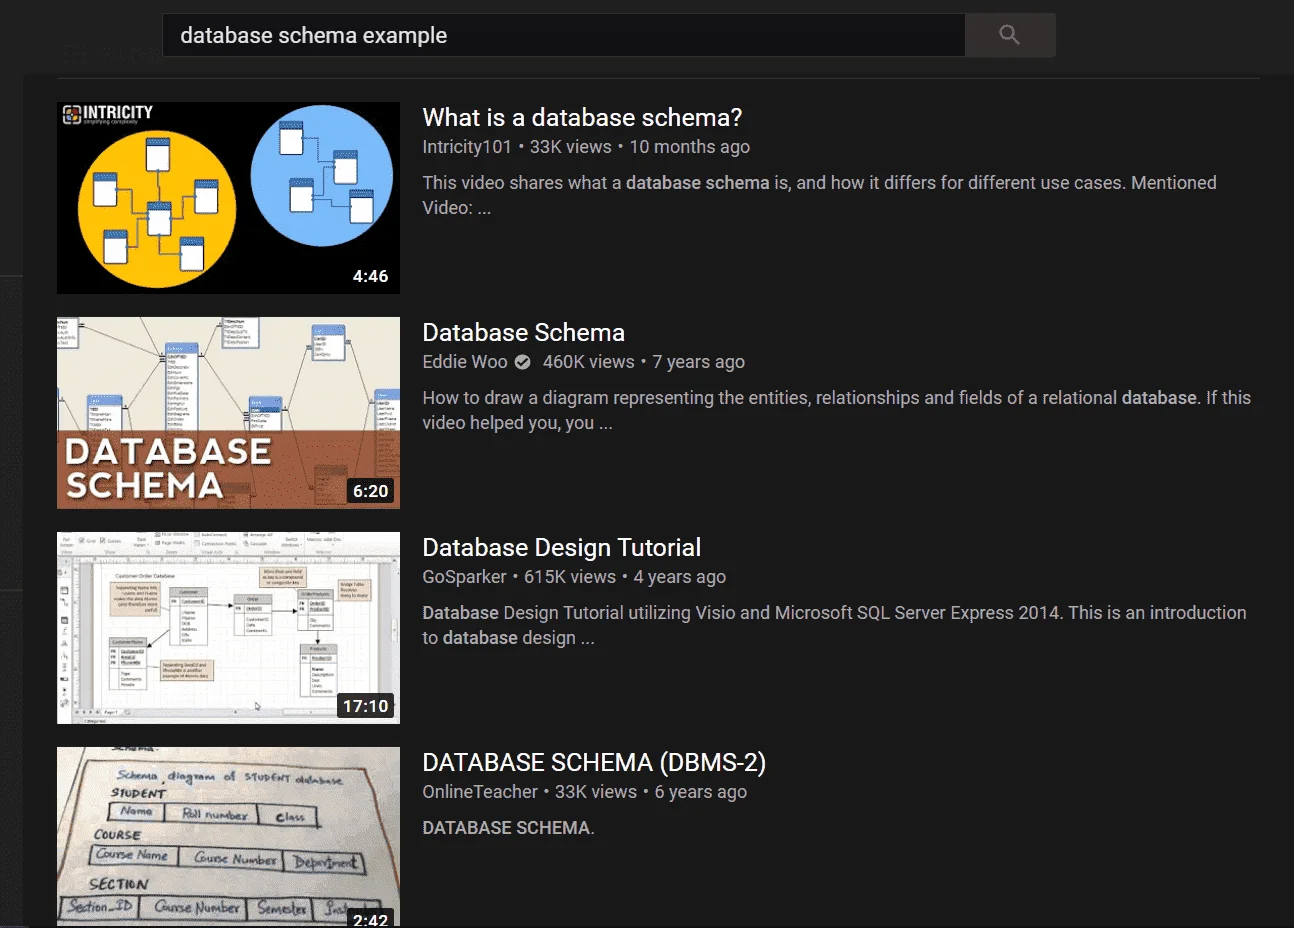Click the 2:42 duration badge
Viewport: 1294px width, 928px height.
tap(370, 919)
